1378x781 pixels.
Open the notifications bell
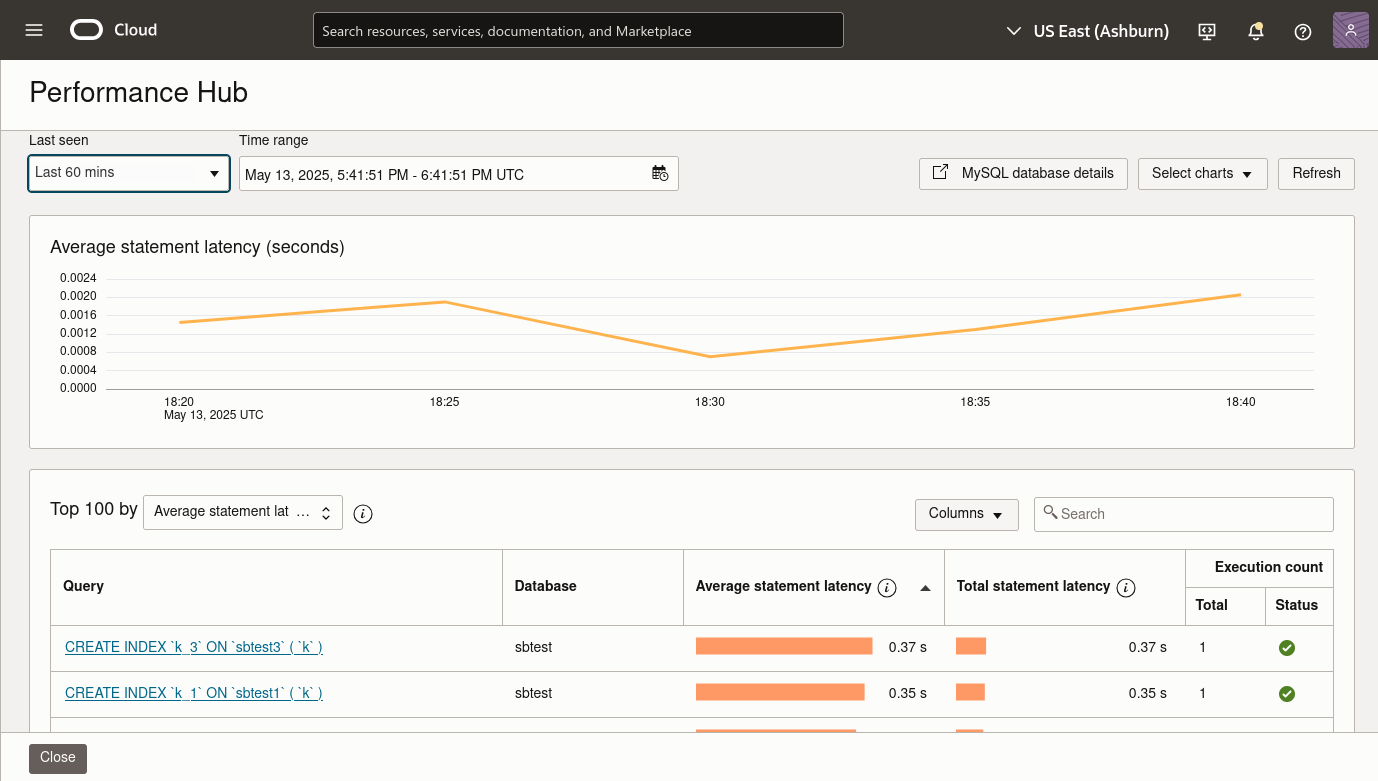pos(1255,31)
